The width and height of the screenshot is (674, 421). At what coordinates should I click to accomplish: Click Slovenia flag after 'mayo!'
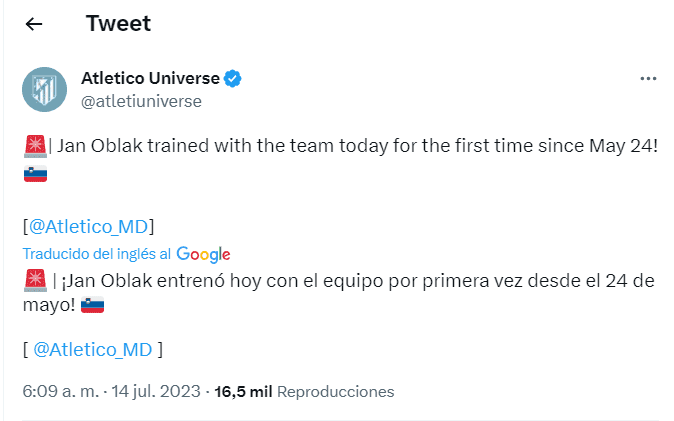(92, 305)
